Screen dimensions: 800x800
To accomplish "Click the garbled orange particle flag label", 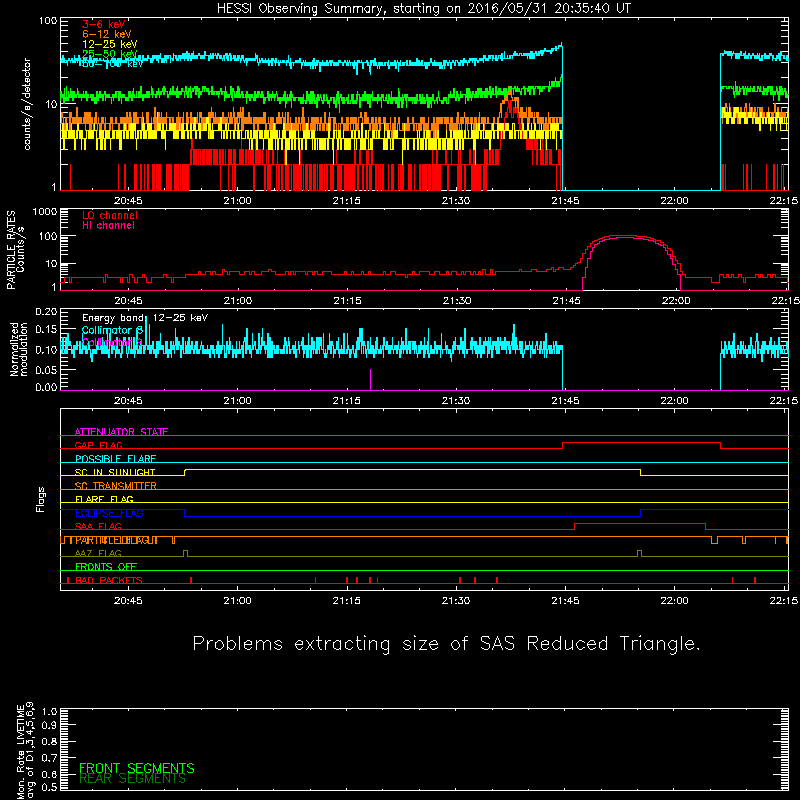I will coord(116,540).
